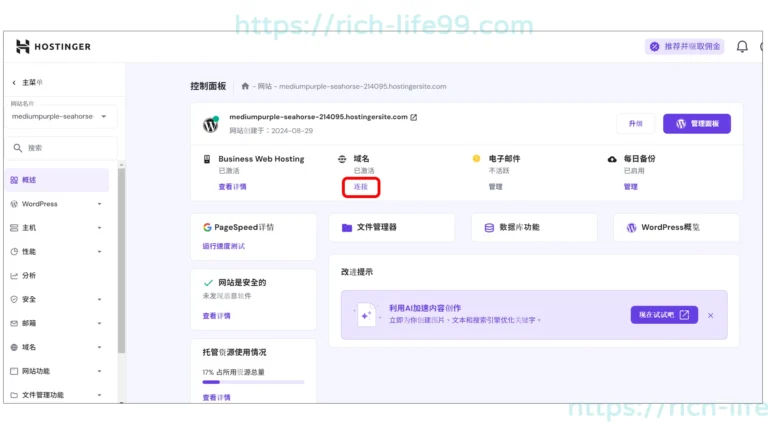The width and height of the screenshot is (768, 432).
Task: Click the 安全 sidebar shield icon
Action: pyautogui.click(x=14, y=299)
